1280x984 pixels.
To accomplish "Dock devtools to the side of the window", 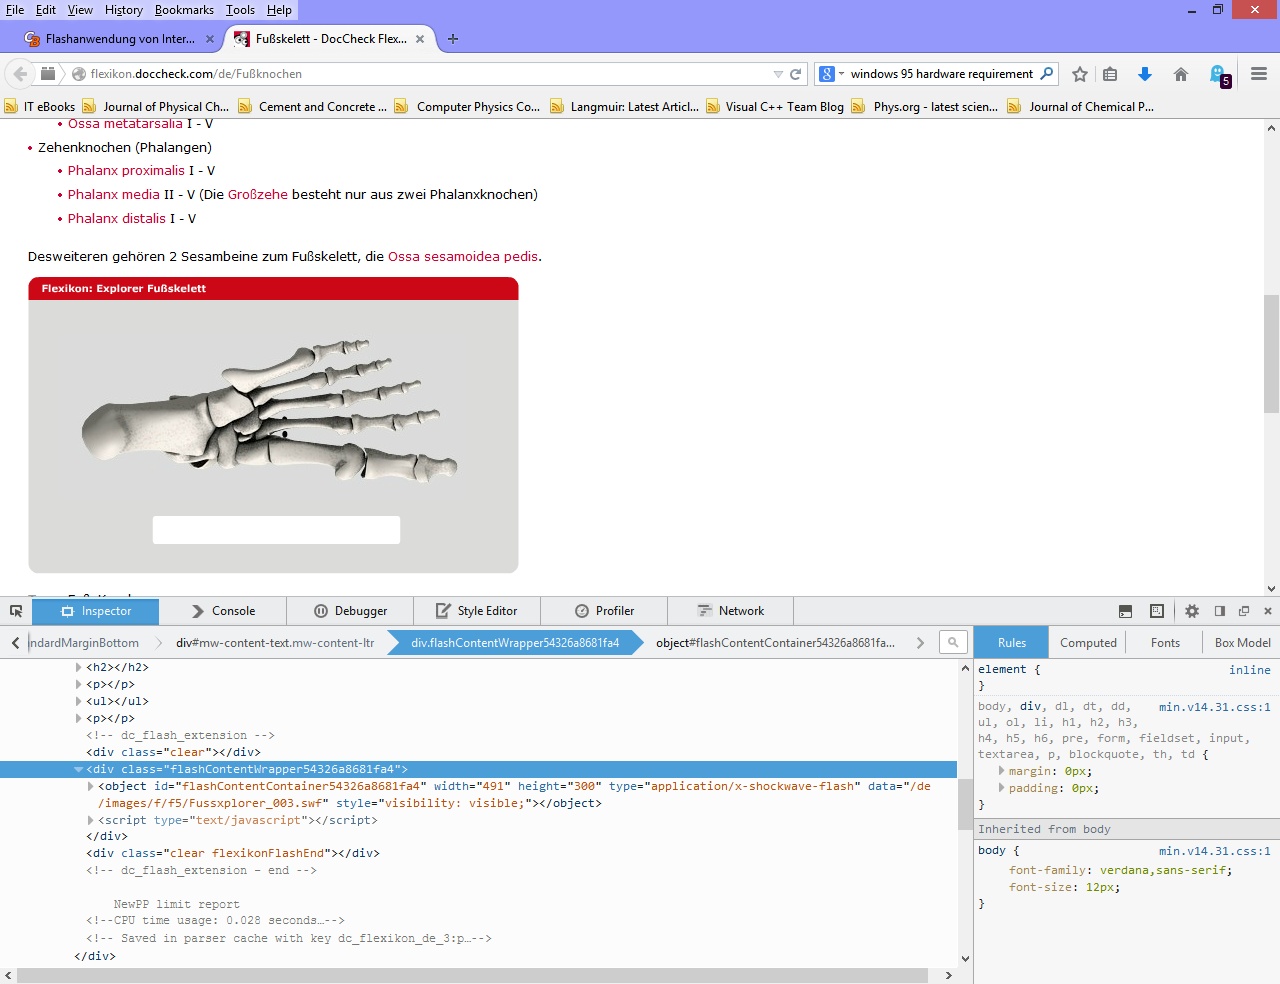I will tap(1220, 611).
